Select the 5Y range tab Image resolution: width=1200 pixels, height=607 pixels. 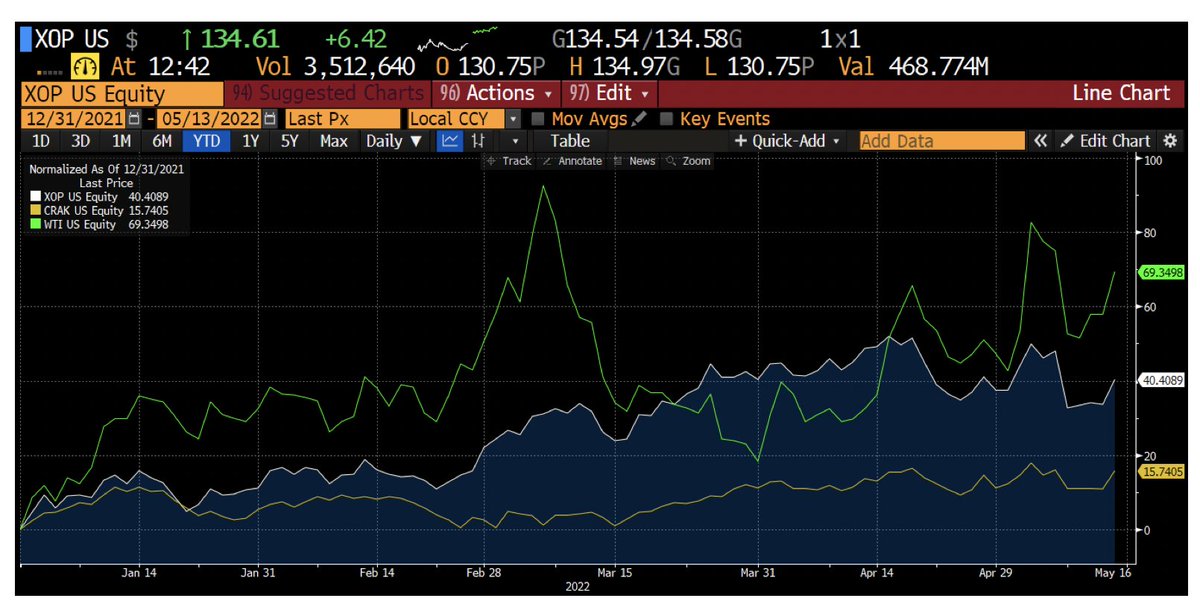(x=290, y=141)
